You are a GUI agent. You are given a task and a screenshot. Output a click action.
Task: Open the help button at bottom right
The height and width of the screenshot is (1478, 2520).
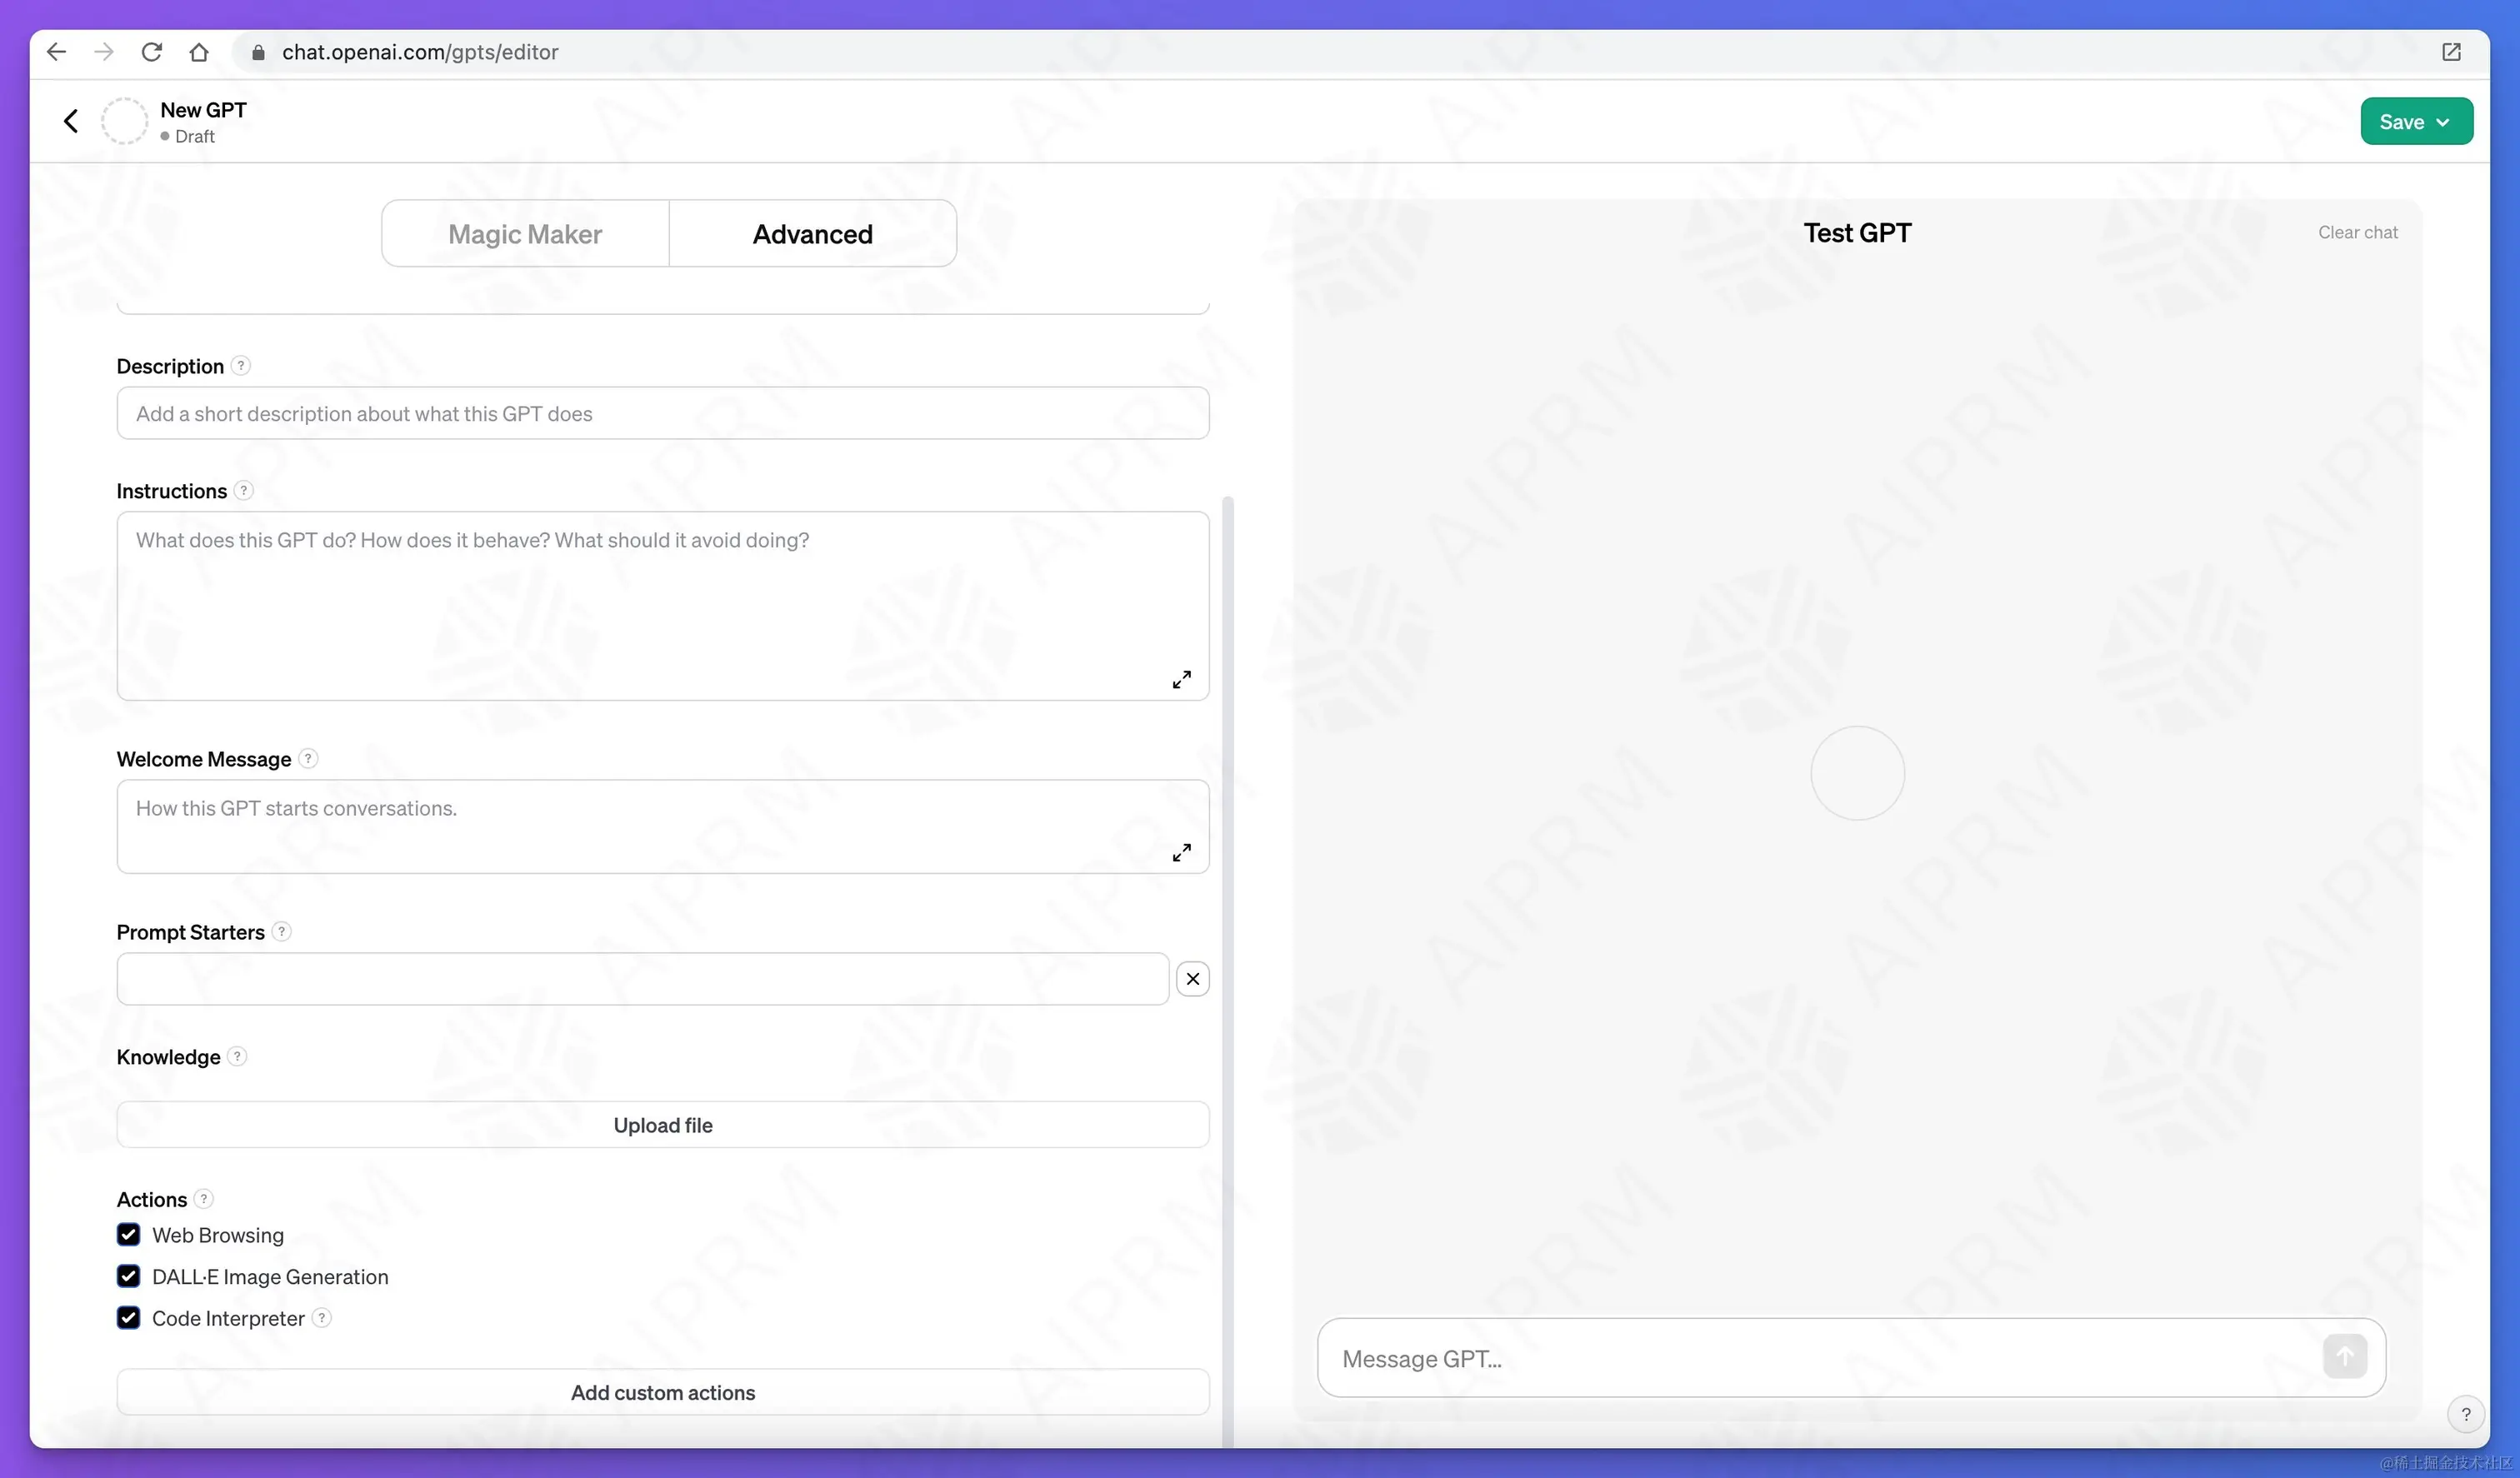point(2465,1414)
